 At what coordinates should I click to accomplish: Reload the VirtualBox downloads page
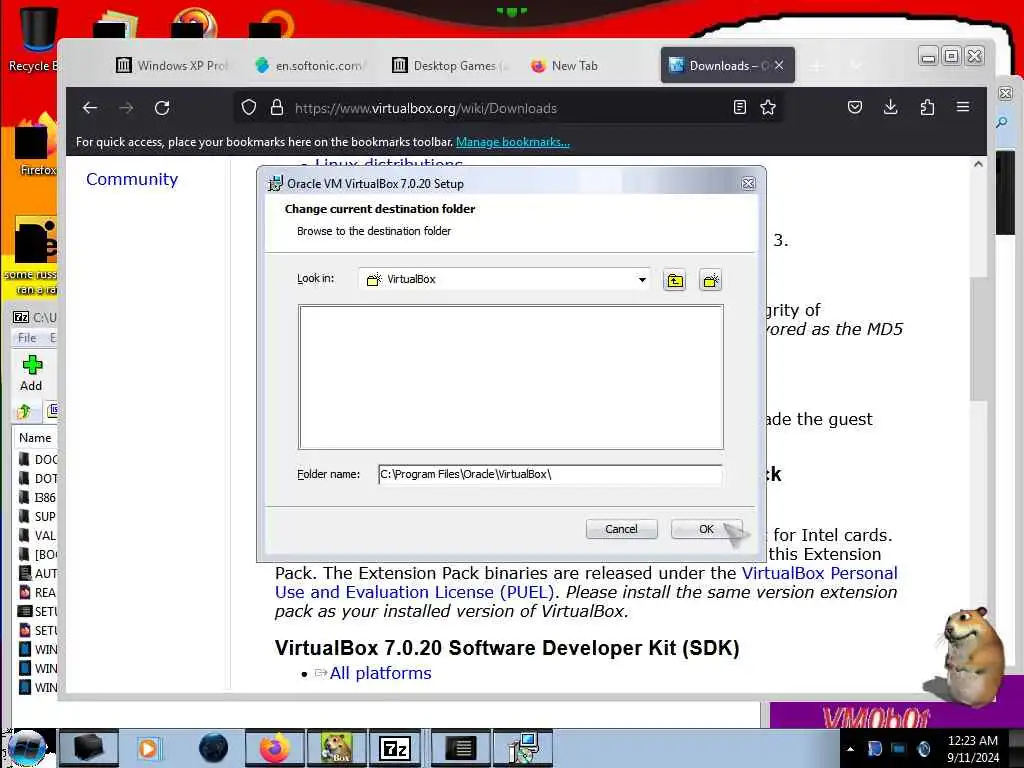click(x=162, y=108)
